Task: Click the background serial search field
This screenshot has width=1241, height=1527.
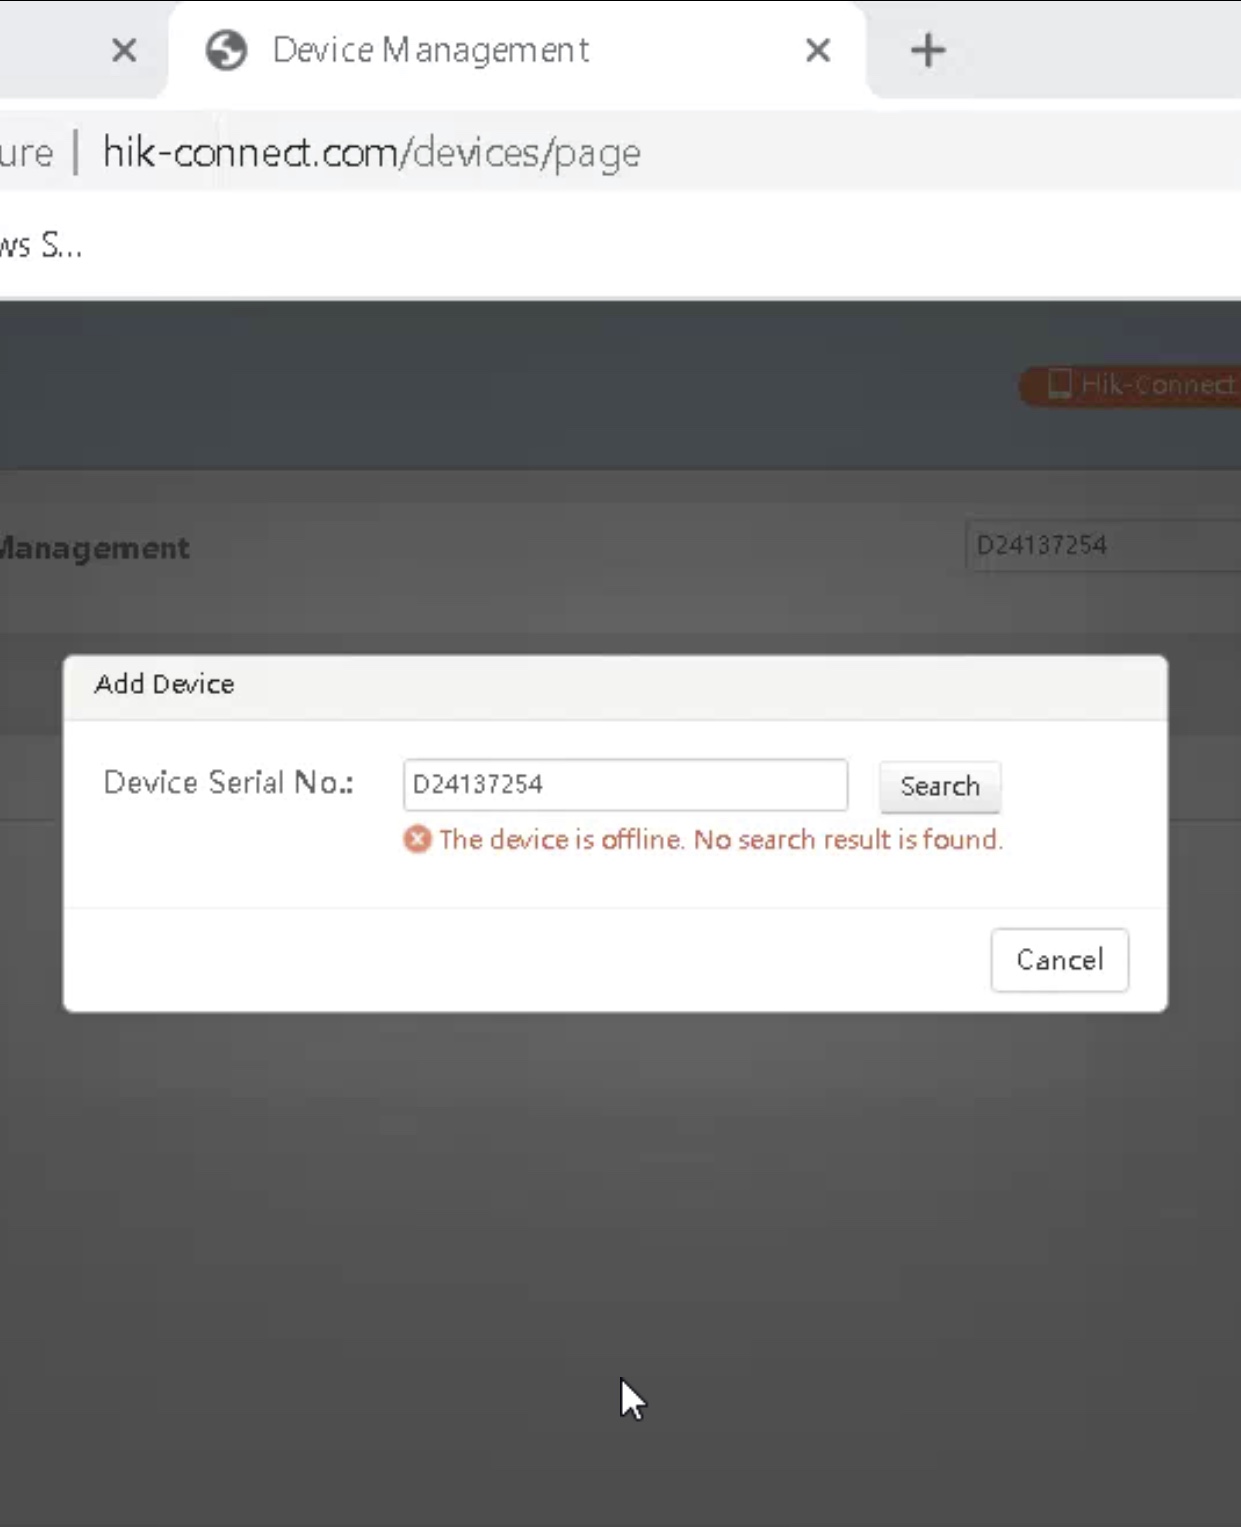Action: coord(1100,545)
